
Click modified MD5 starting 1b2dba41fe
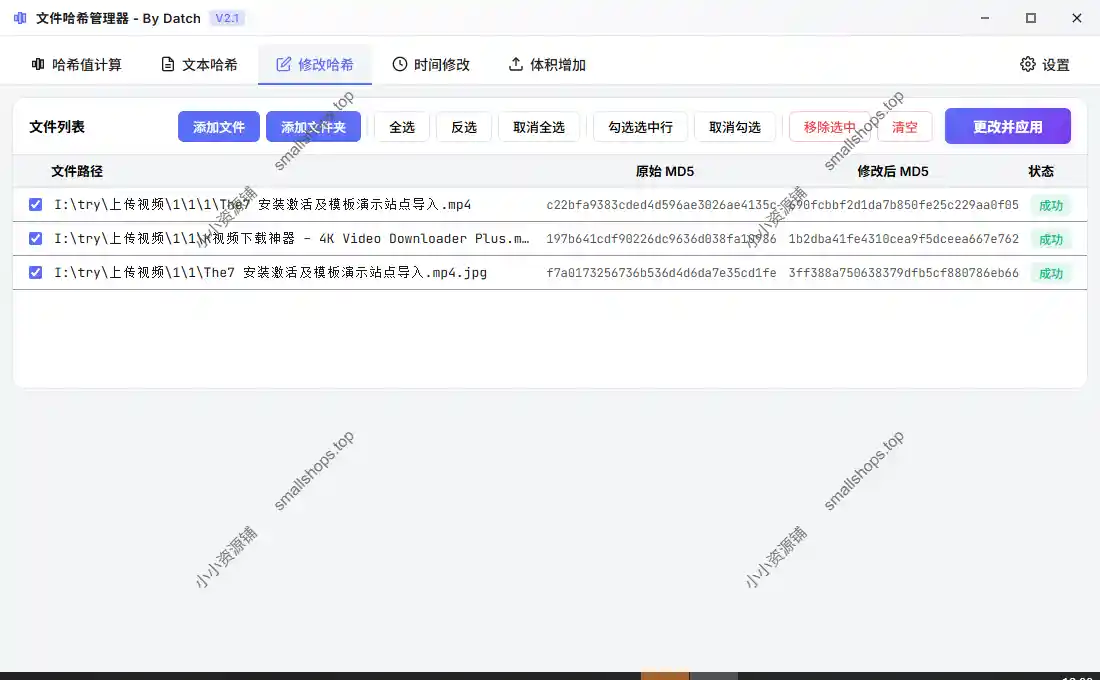click(x=904, y=239)
